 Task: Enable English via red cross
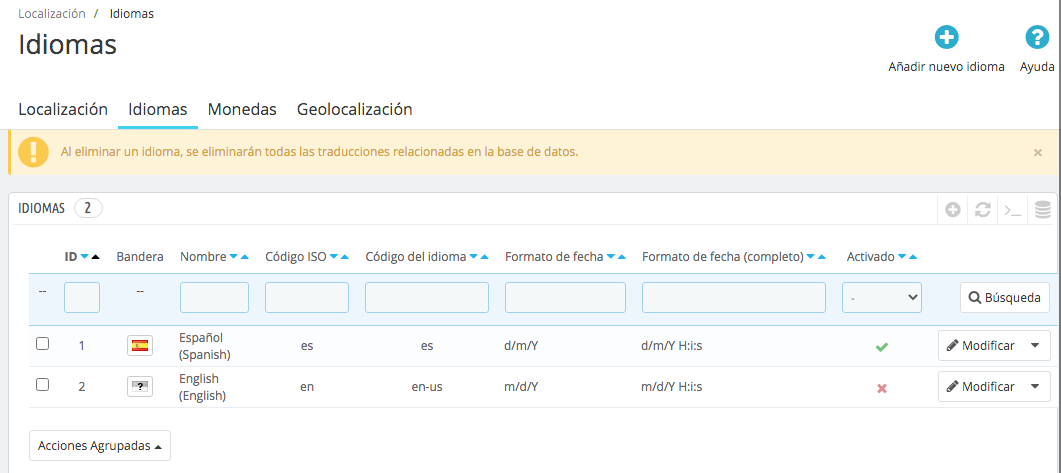pos(882,388)
